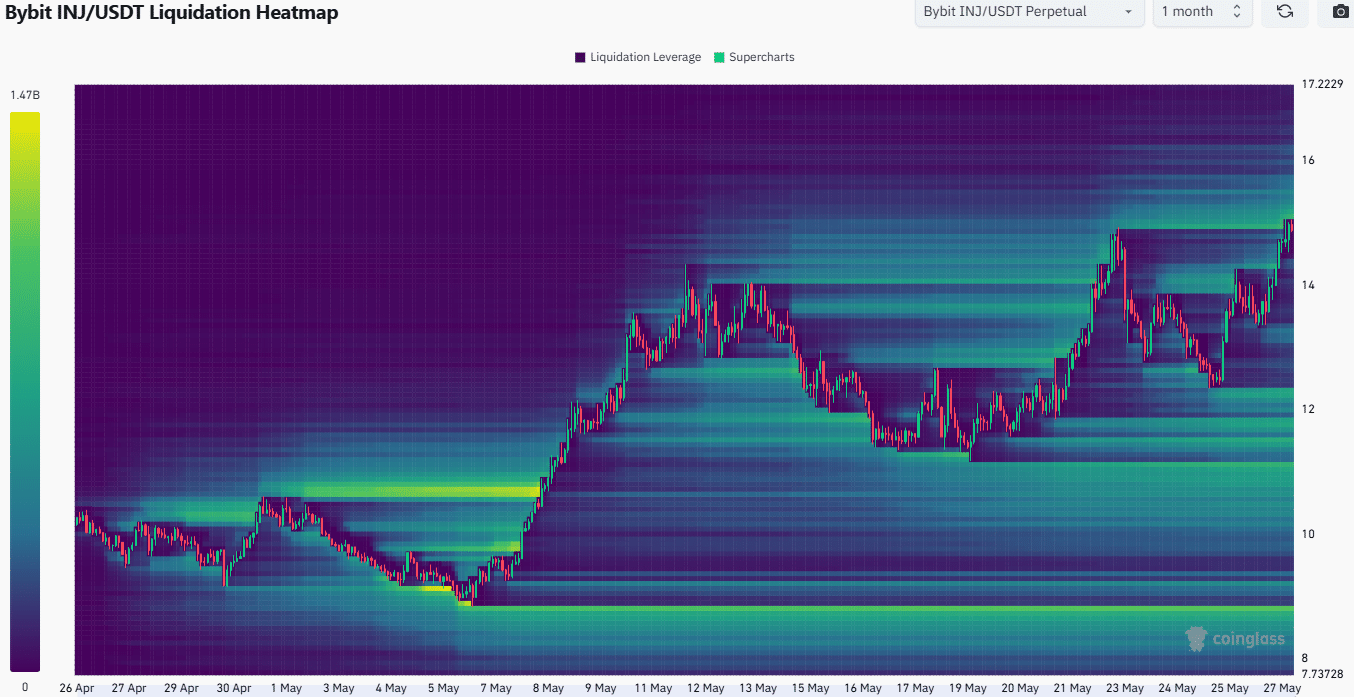Click the 7.73728 price axis label
This screenshot has width=1354, height=697.
coord(1323,675)
